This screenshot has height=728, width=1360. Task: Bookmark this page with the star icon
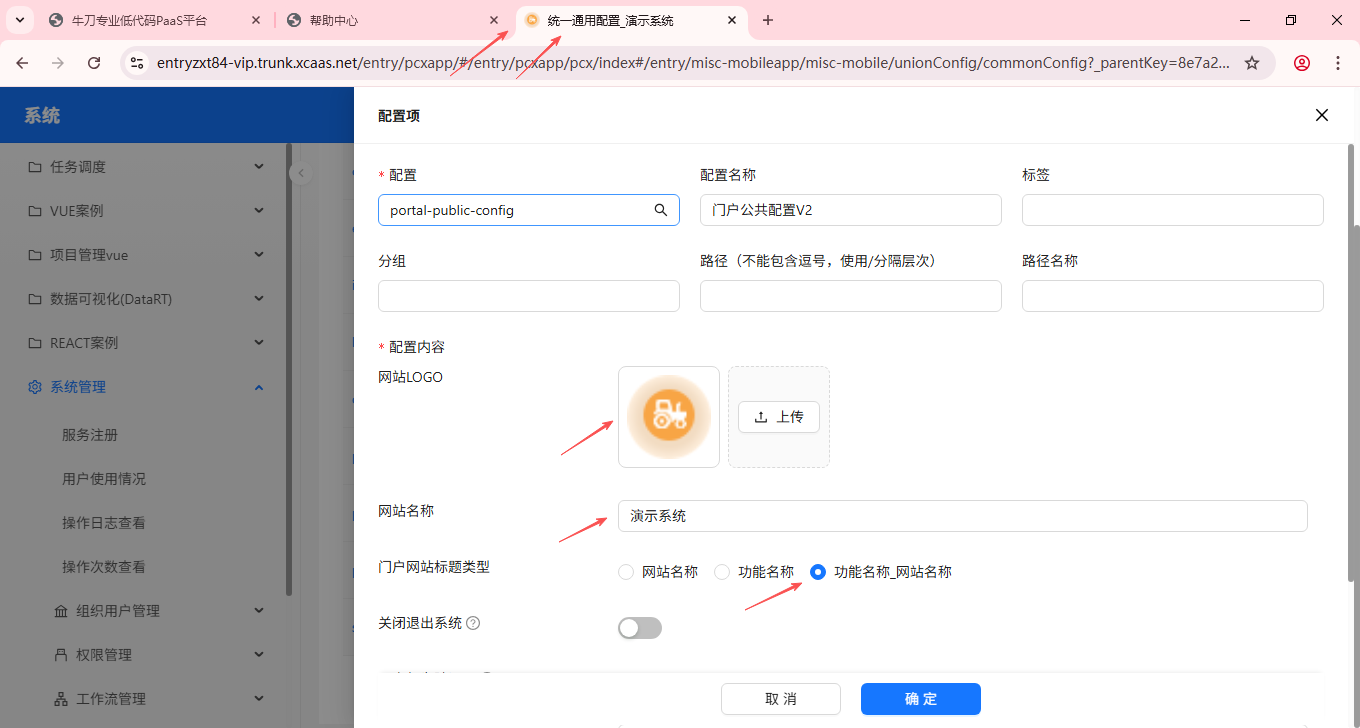tap(1251, 63)
